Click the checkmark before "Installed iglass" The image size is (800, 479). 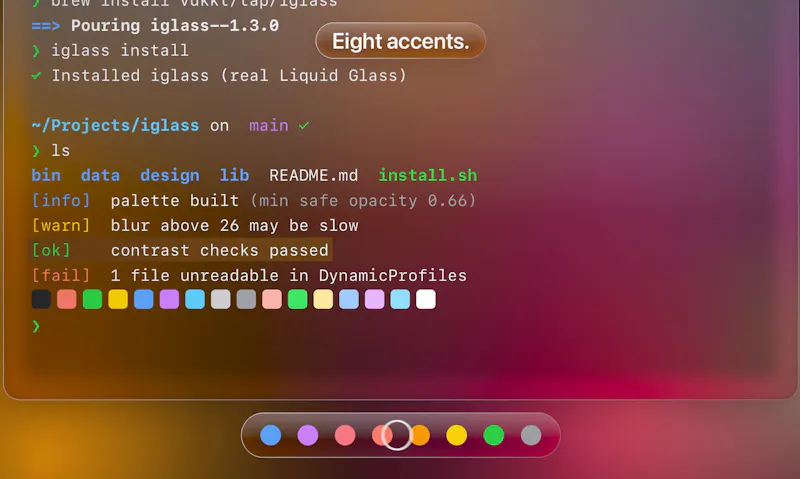tap(36, 76)
